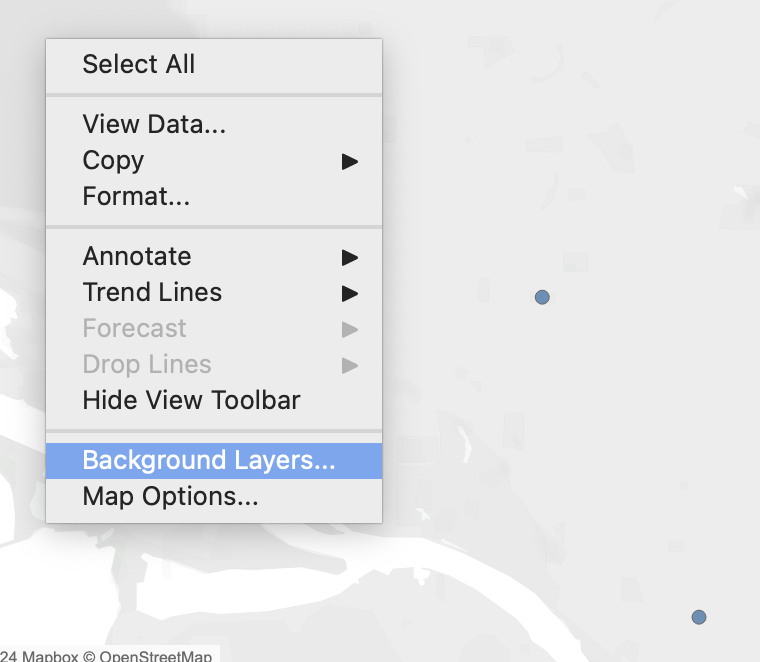
Task: Open the Format... option
Action: pos(136,197)
